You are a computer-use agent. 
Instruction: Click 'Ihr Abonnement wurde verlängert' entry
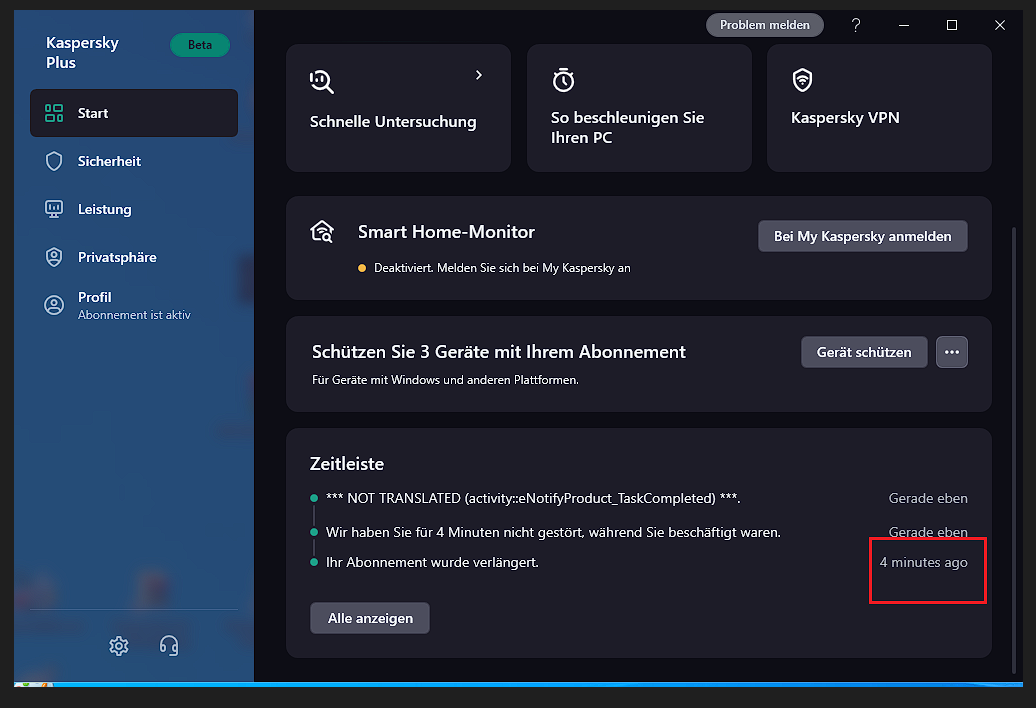tap(432, 563)
